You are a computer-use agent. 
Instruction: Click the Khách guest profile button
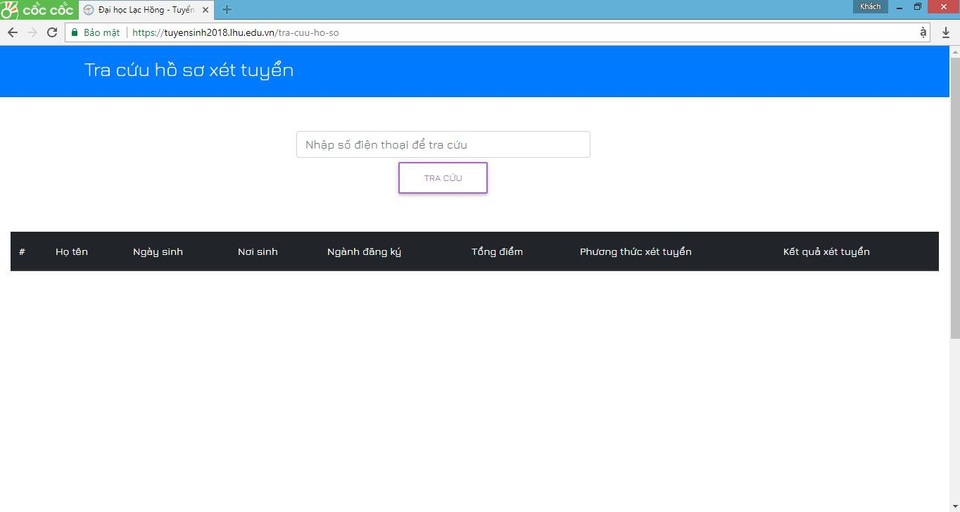(x=870, y=7)
